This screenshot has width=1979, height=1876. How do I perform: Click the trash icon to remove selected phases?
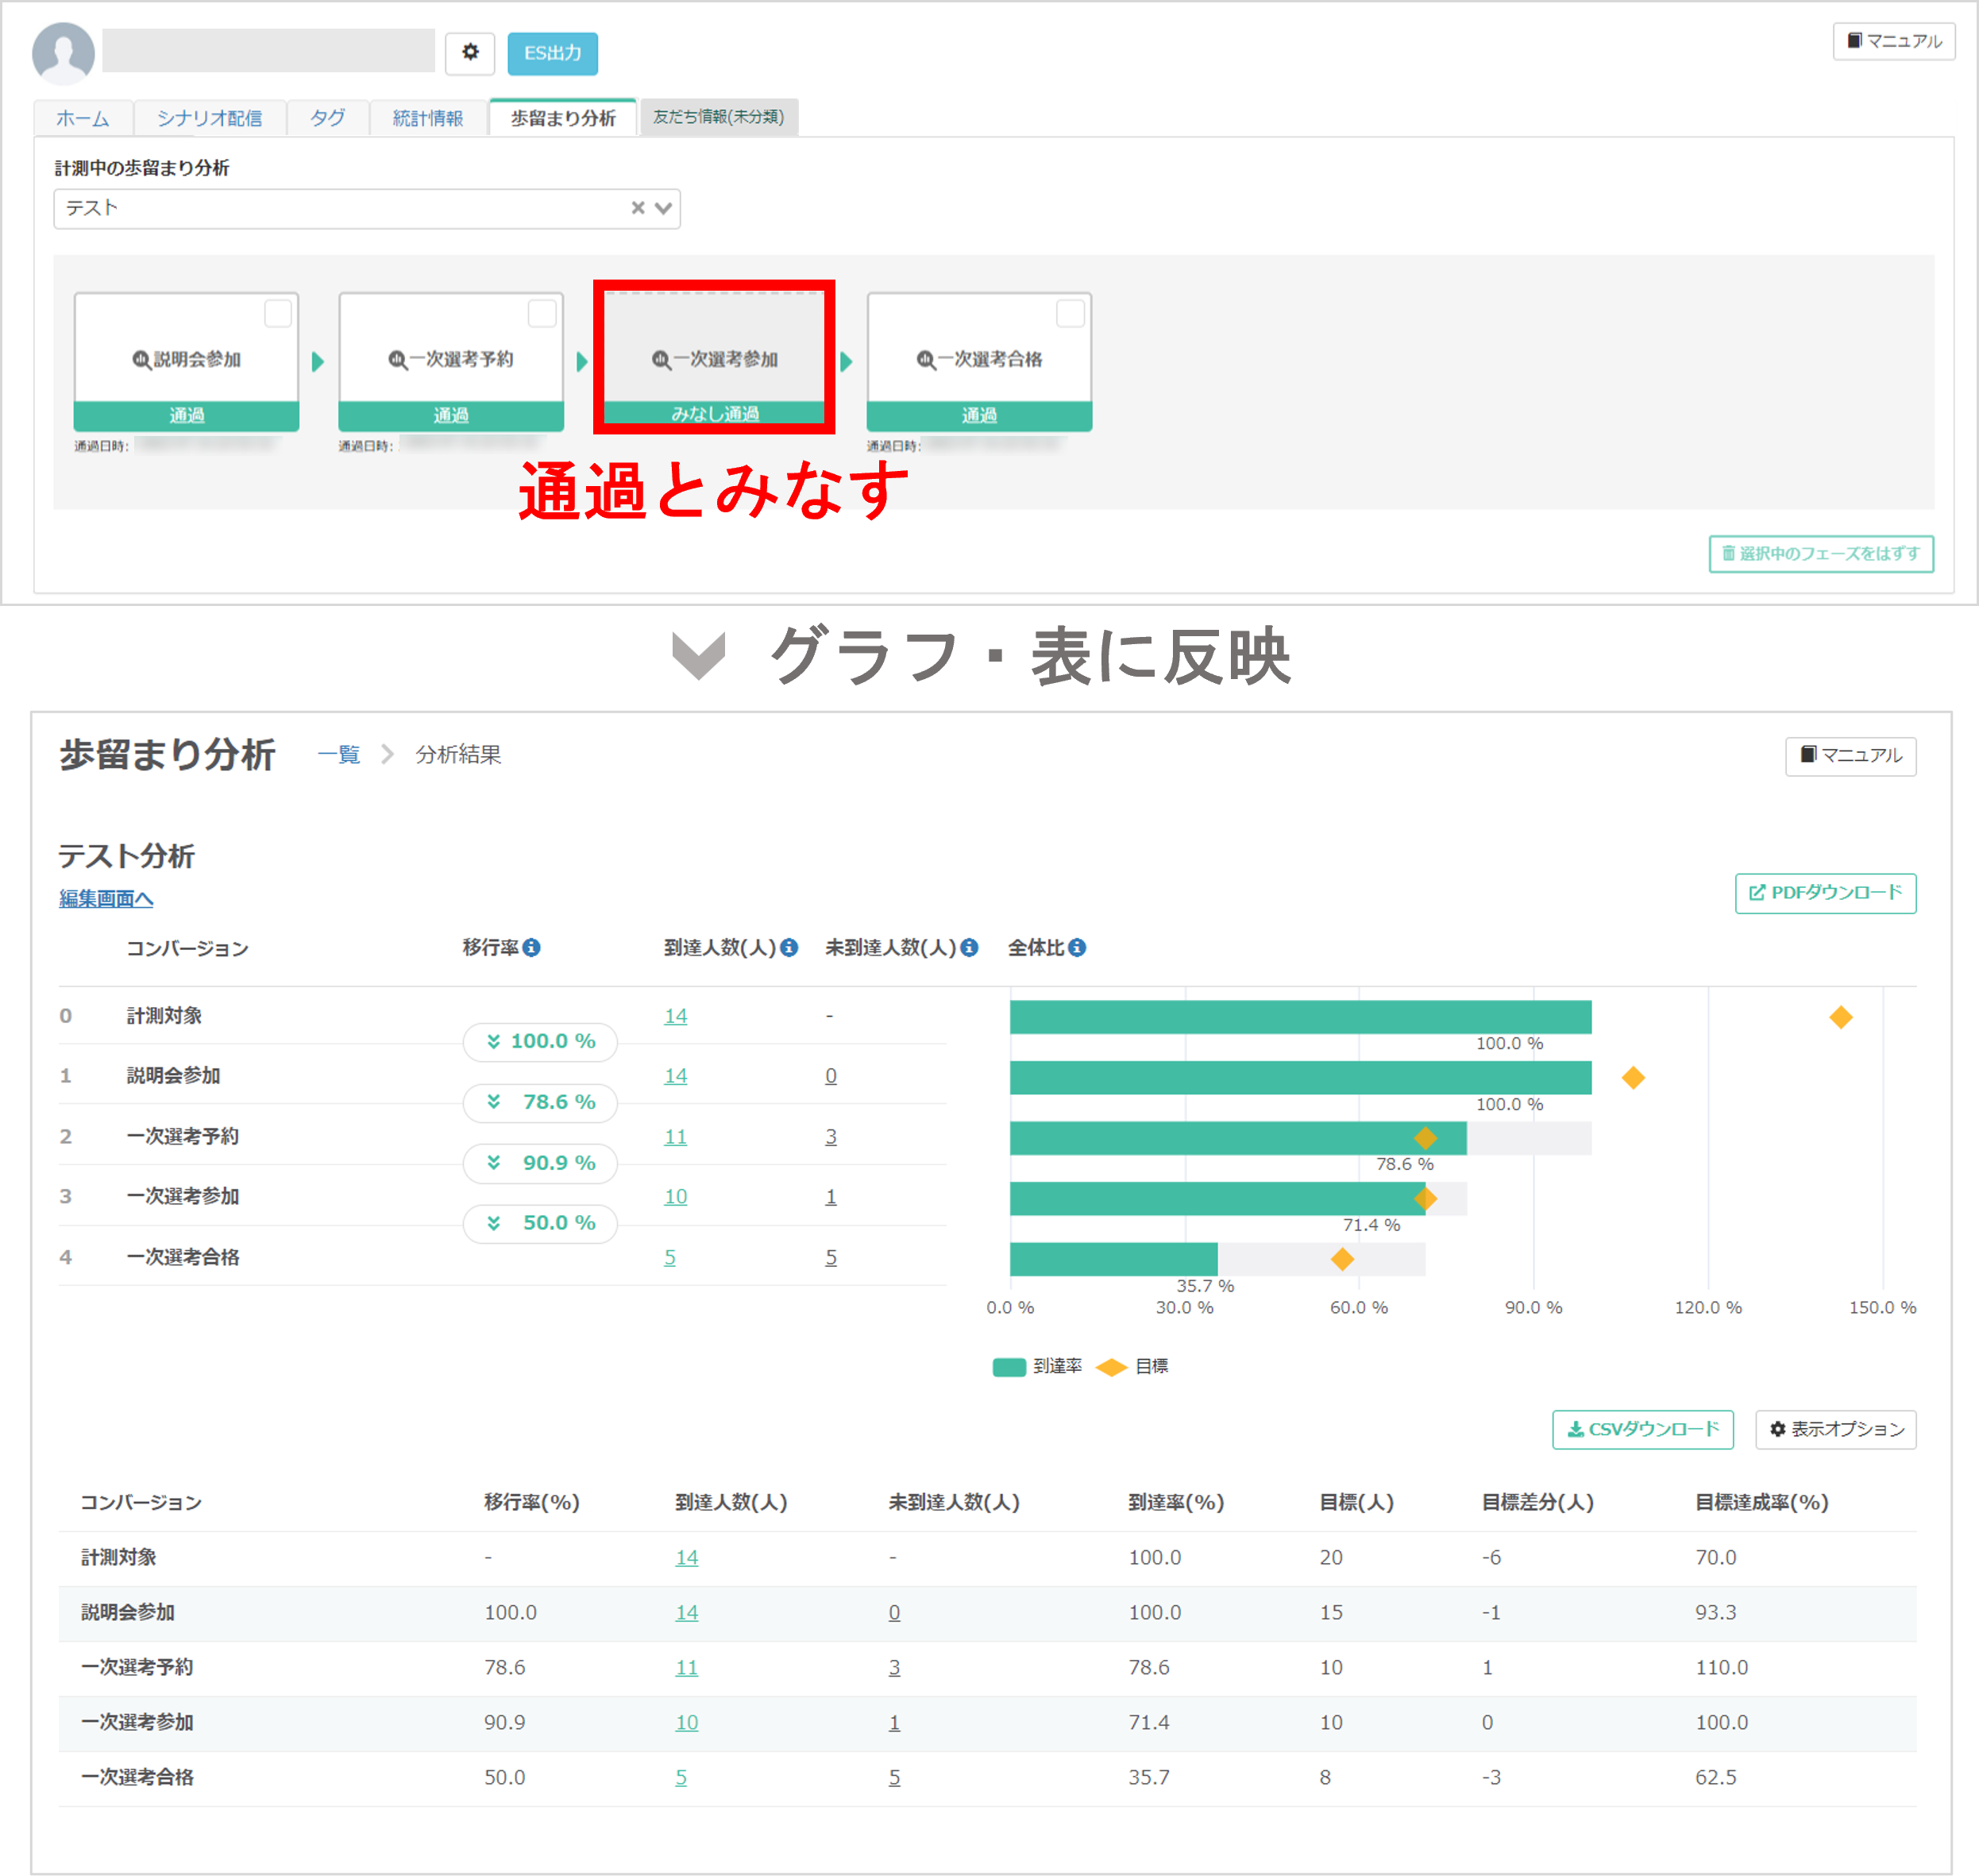click(1729, 554)
